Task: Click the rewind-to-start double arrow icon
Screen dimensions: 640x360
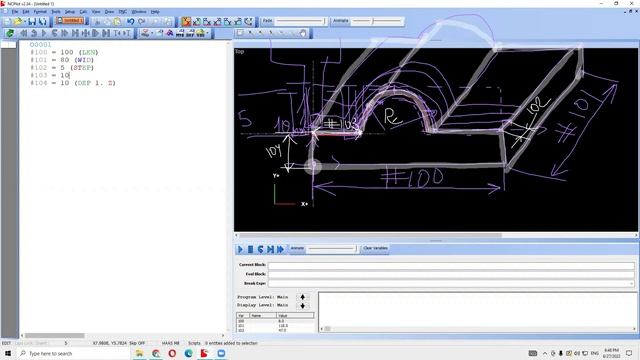Action: (x=24, y=33)
